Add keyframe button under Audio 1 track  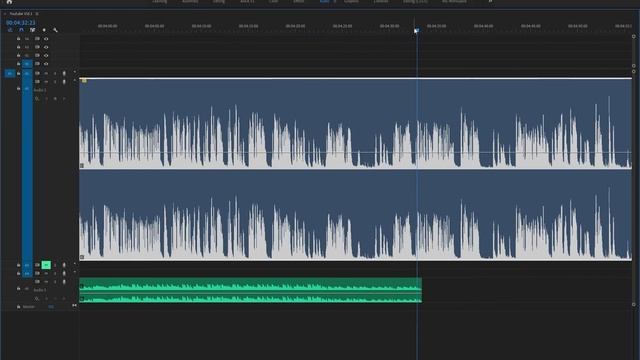(55, 99)
